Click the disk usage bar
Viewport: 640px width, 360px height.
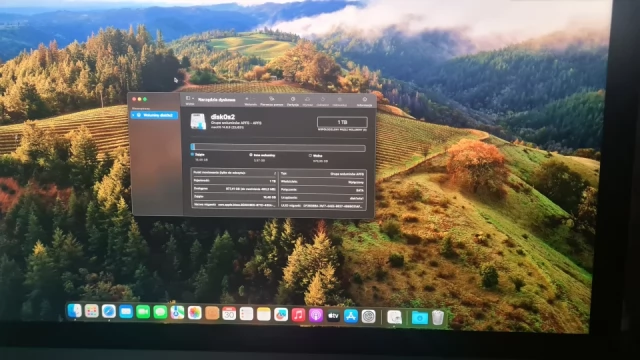(x=278, y=148)
